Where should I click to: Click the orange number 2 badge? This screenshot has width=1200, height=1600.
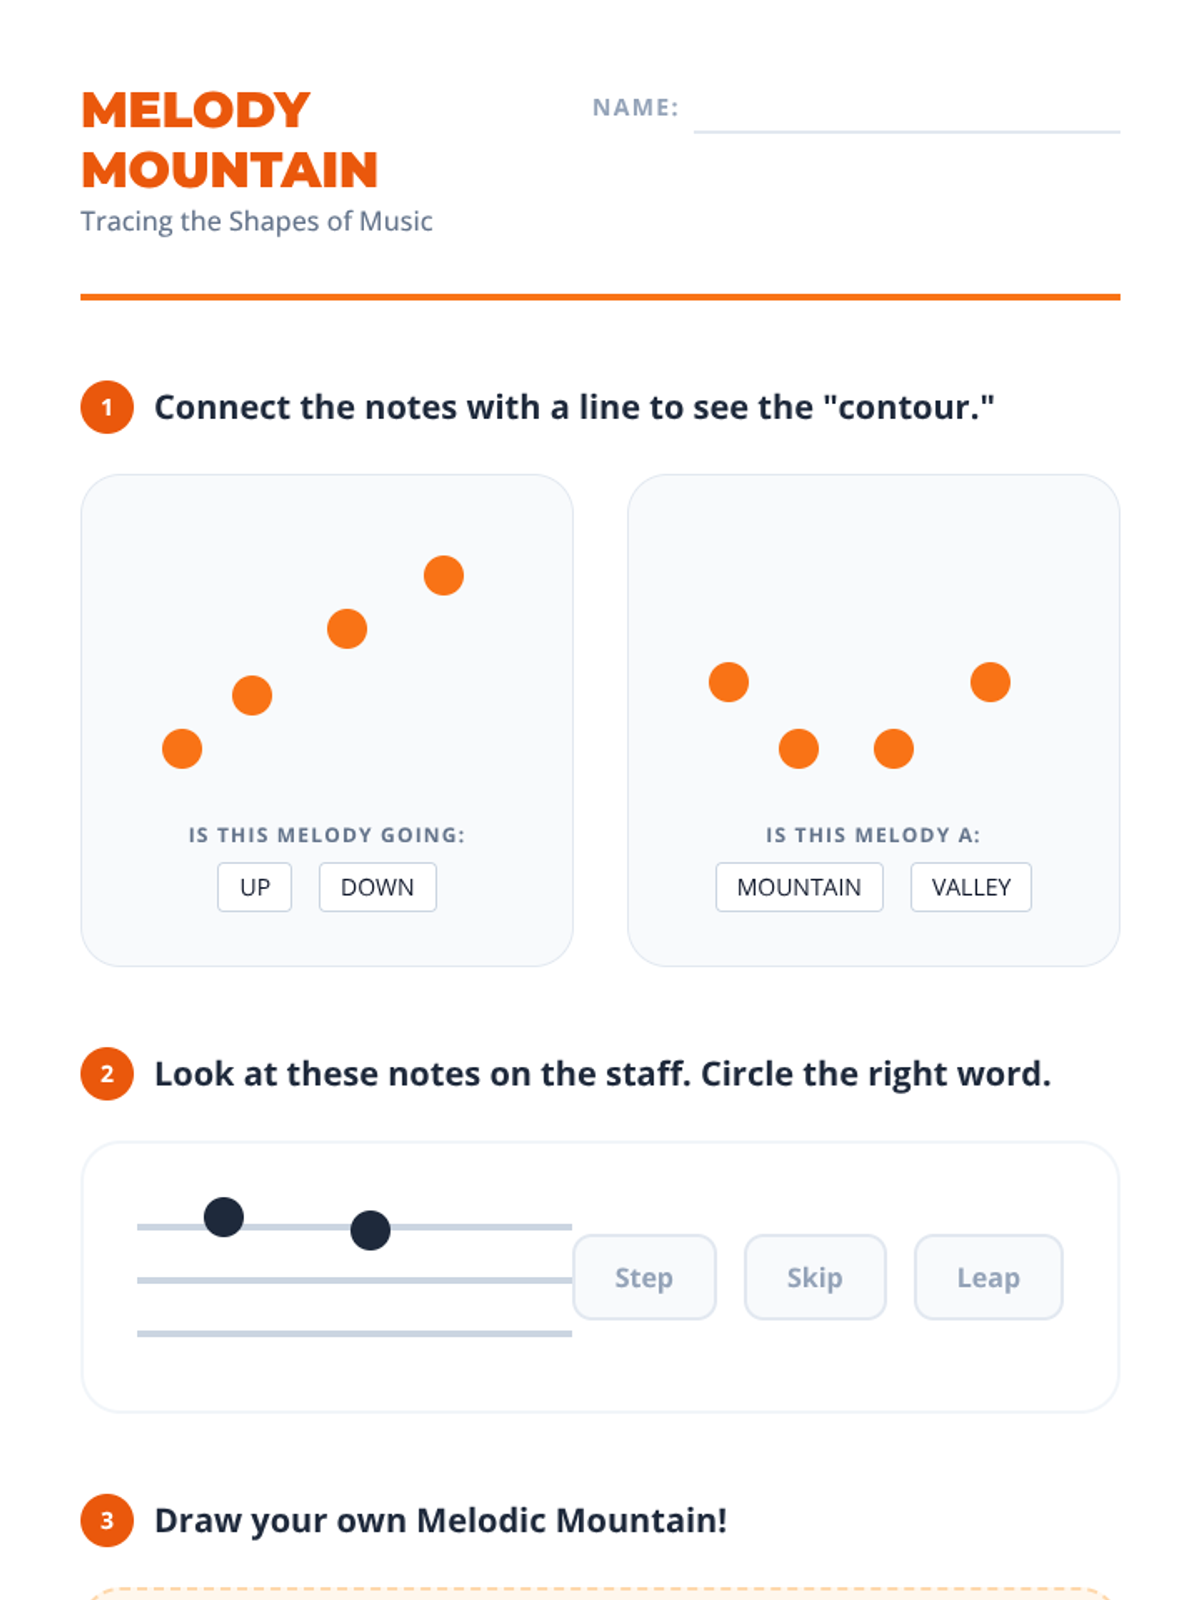(107, 1074)
